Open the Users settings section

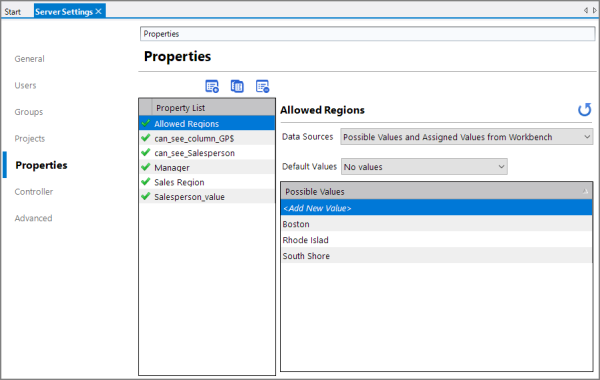tap(25, 85)
